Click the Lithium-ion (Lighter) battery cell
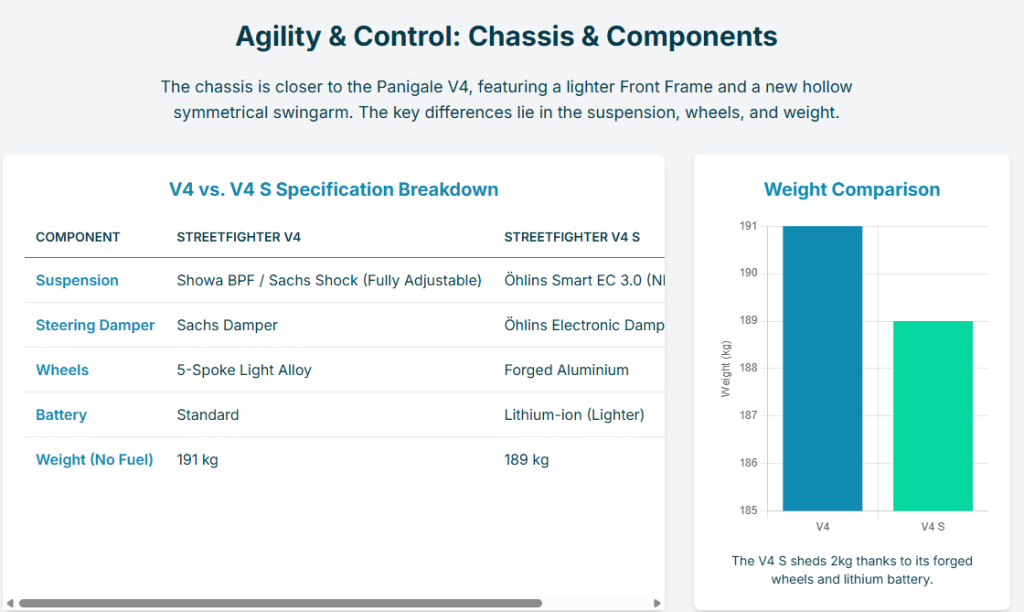The image size is (1024, 612). point(574,415)
